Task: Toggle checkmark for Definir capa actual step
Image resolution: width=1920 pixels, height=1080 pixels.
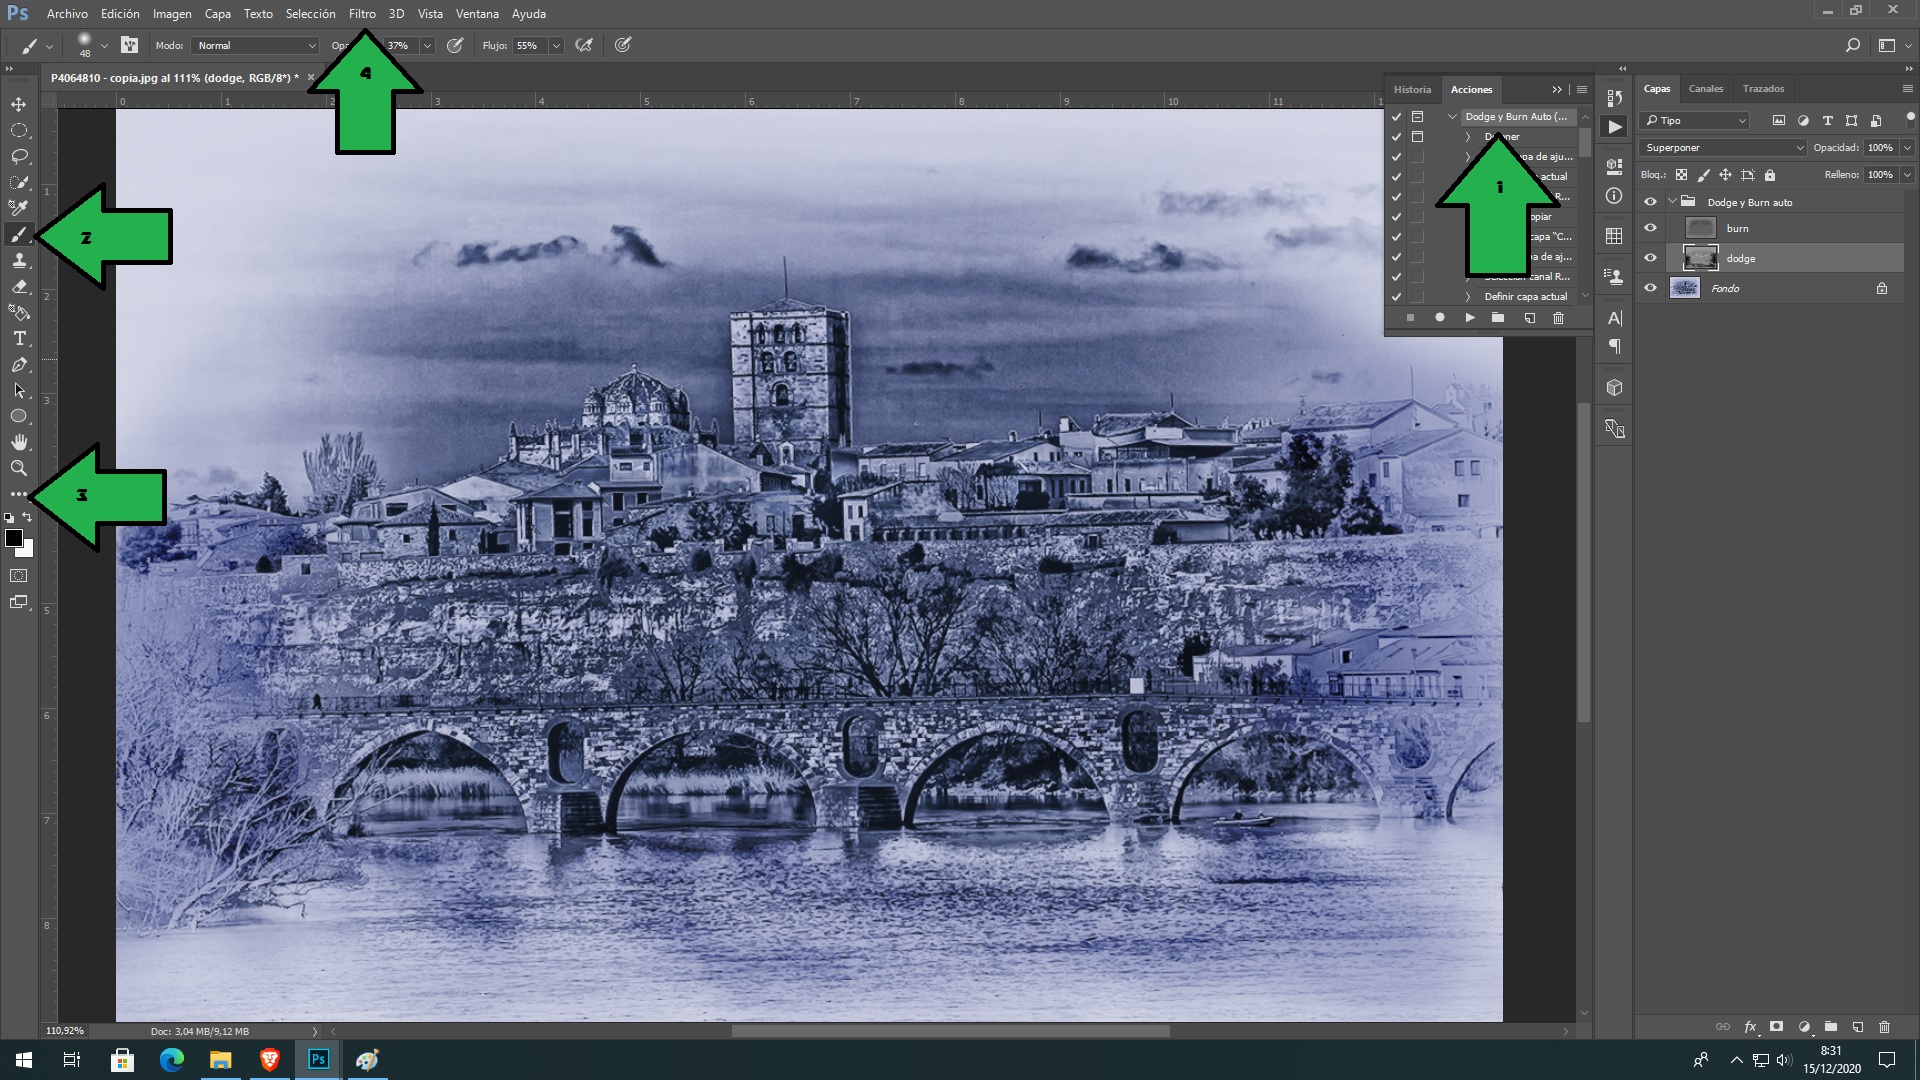Action: click(x=1397, y=297)
